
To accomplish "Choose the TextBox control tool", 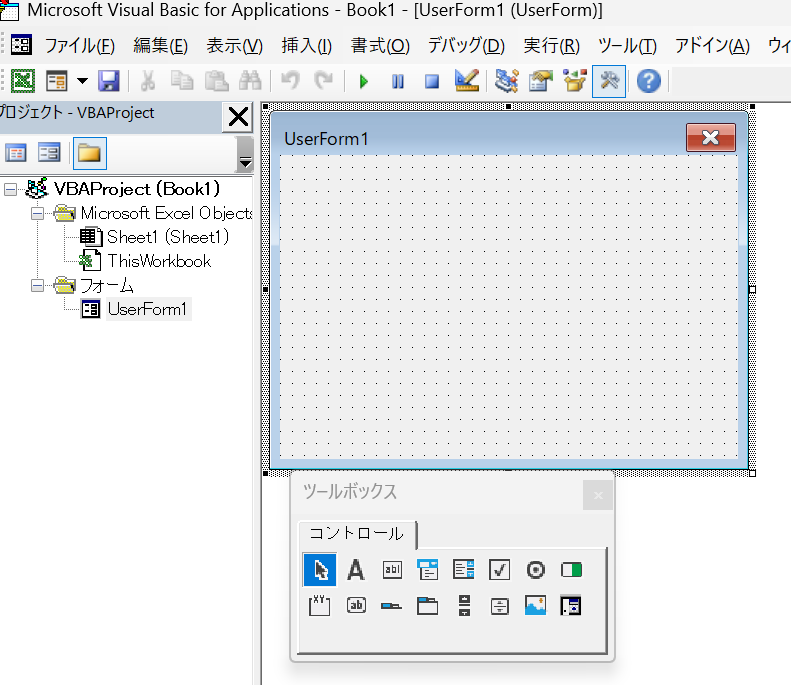I will (392, 570).
